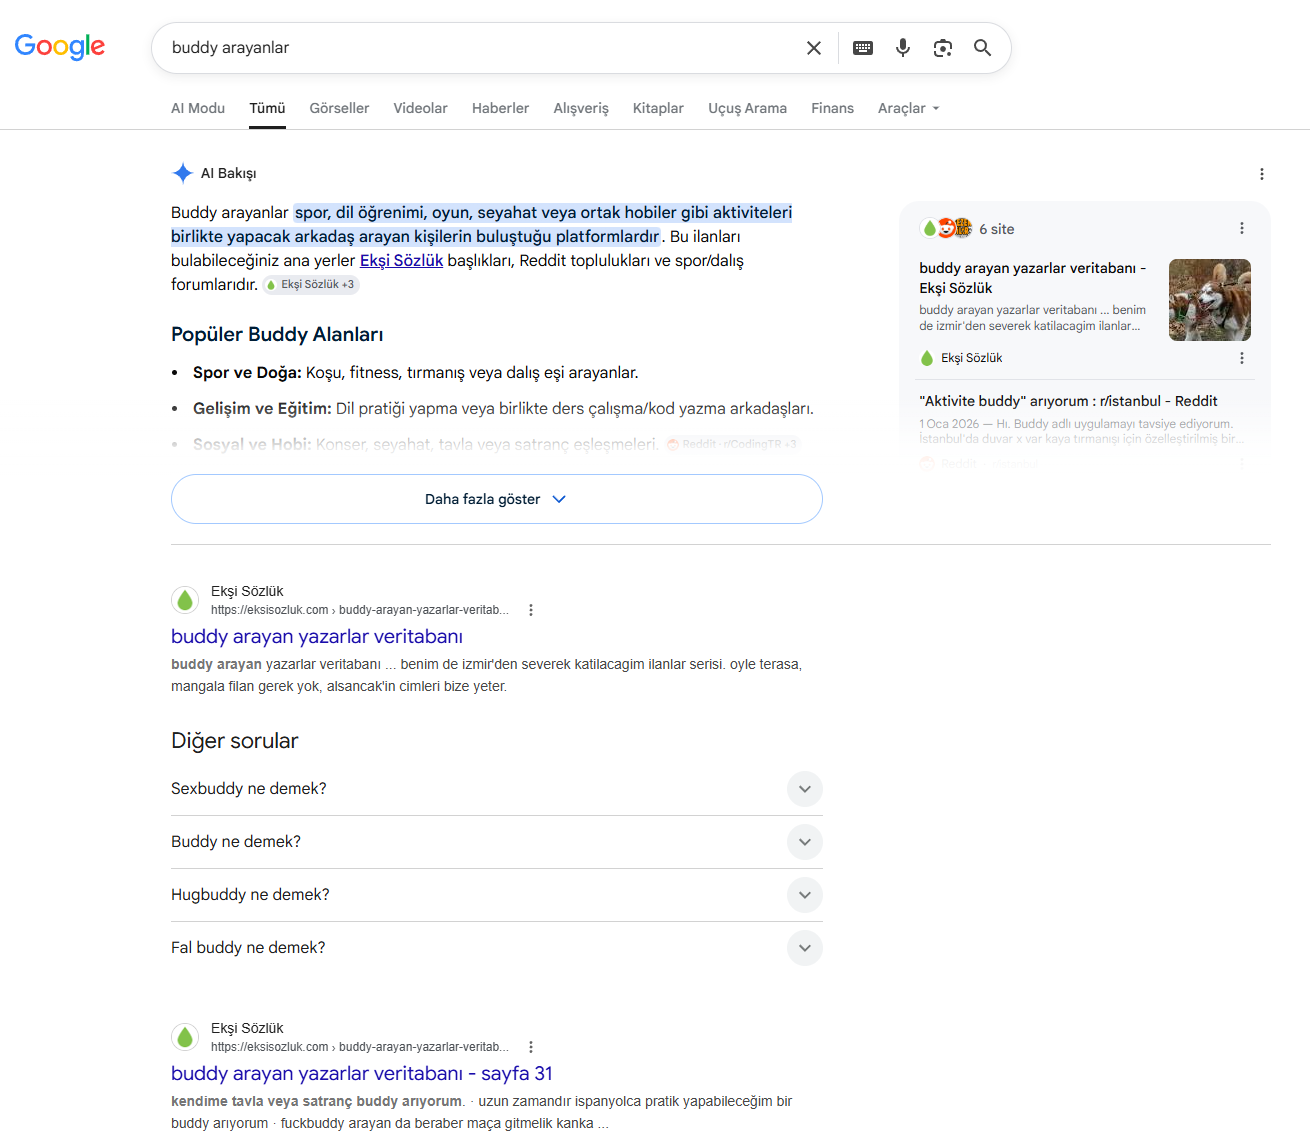The width and height of the screenshot is (1310, 1139).
Task: Switch to Videolar tab
Action: [420, 108]
